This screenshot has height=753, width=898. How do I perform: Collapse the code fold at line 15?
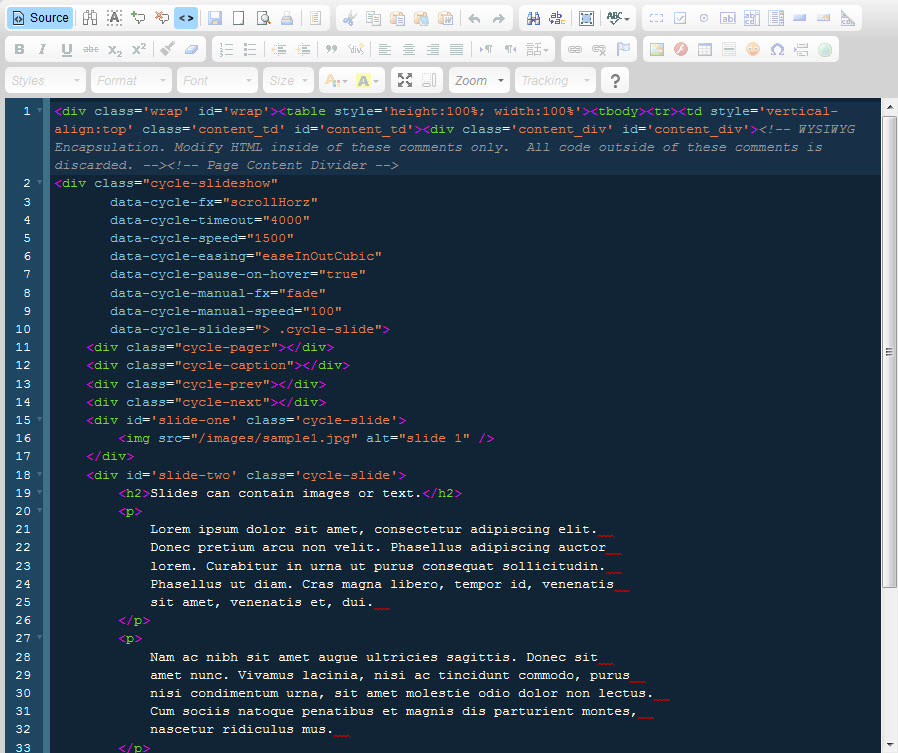pos(40,420)
